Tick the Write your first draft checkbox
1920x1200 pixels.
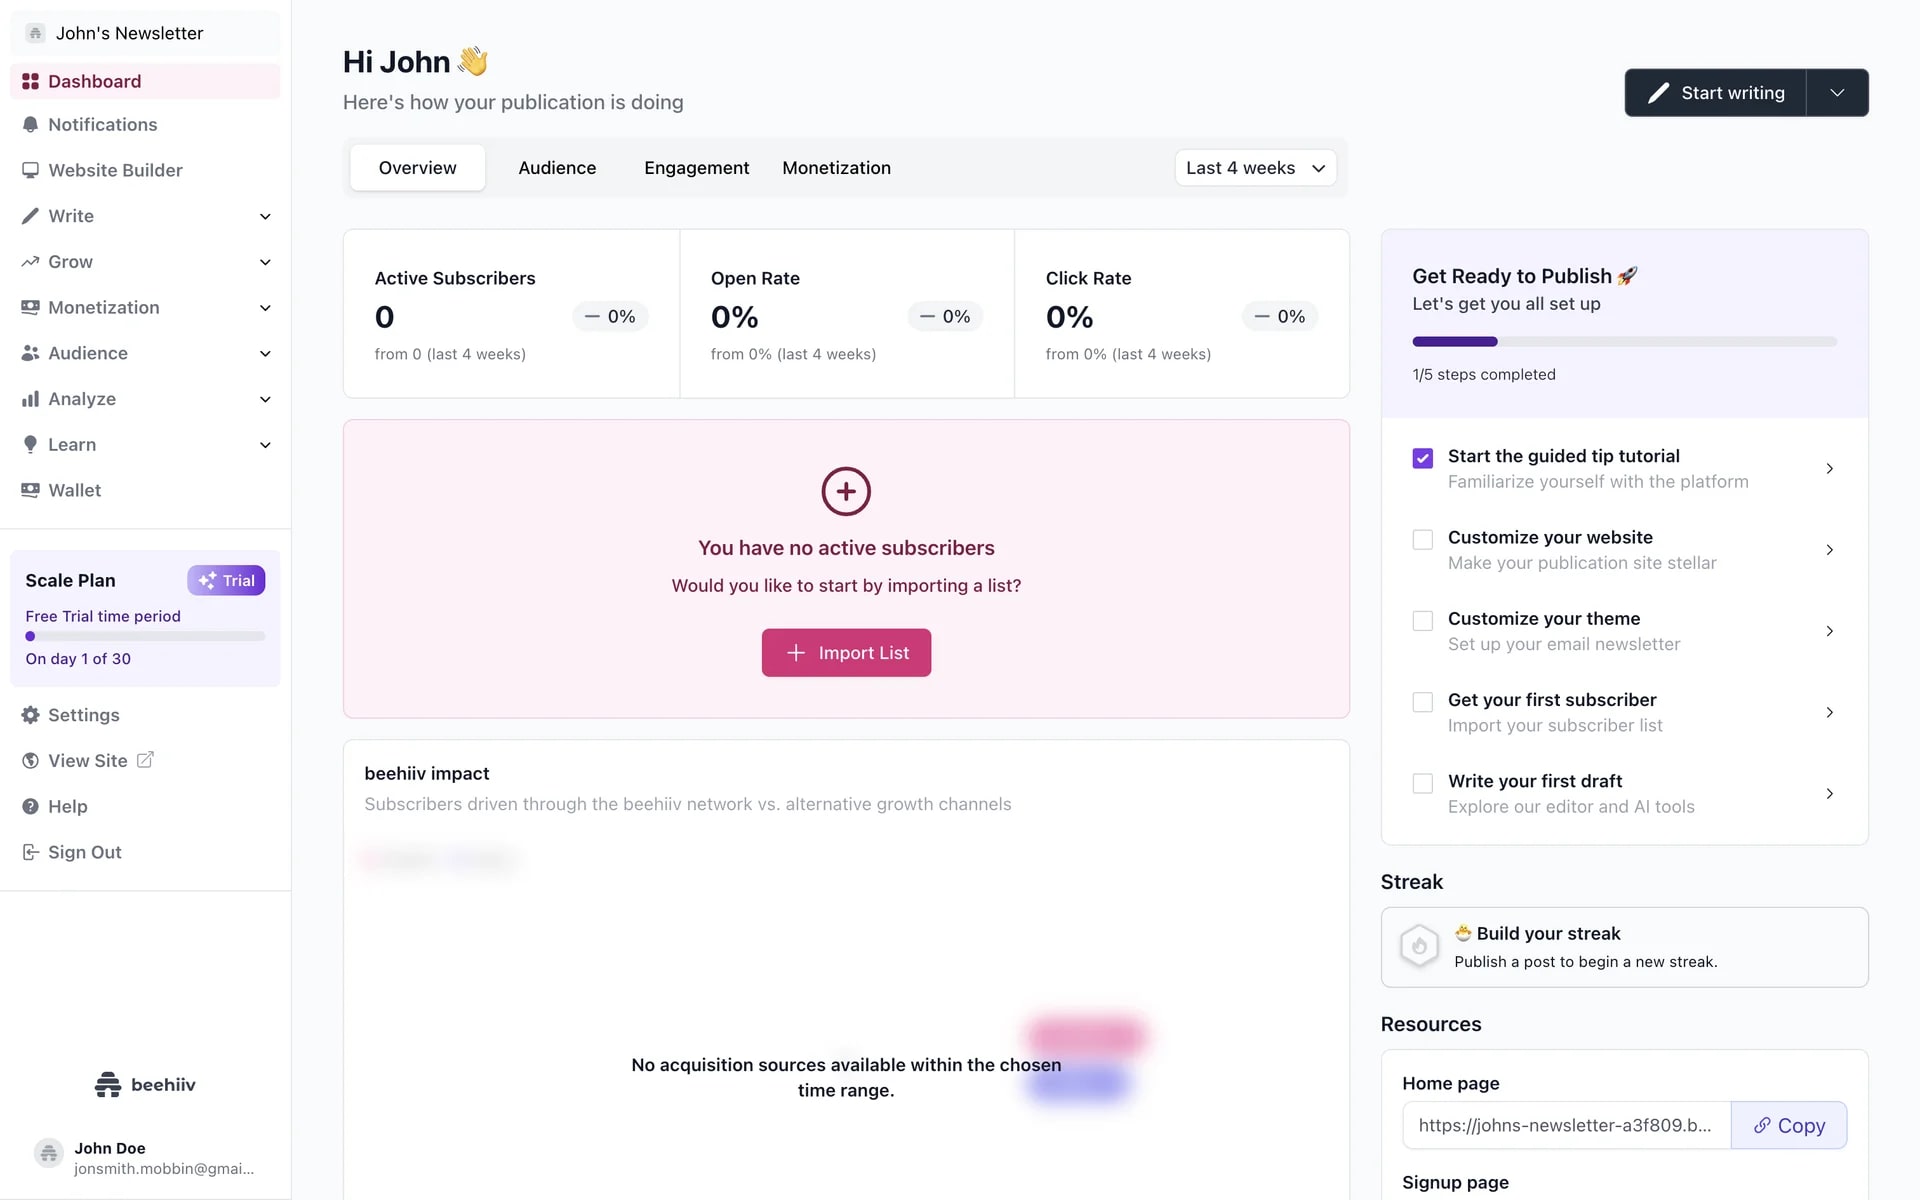1422,783
